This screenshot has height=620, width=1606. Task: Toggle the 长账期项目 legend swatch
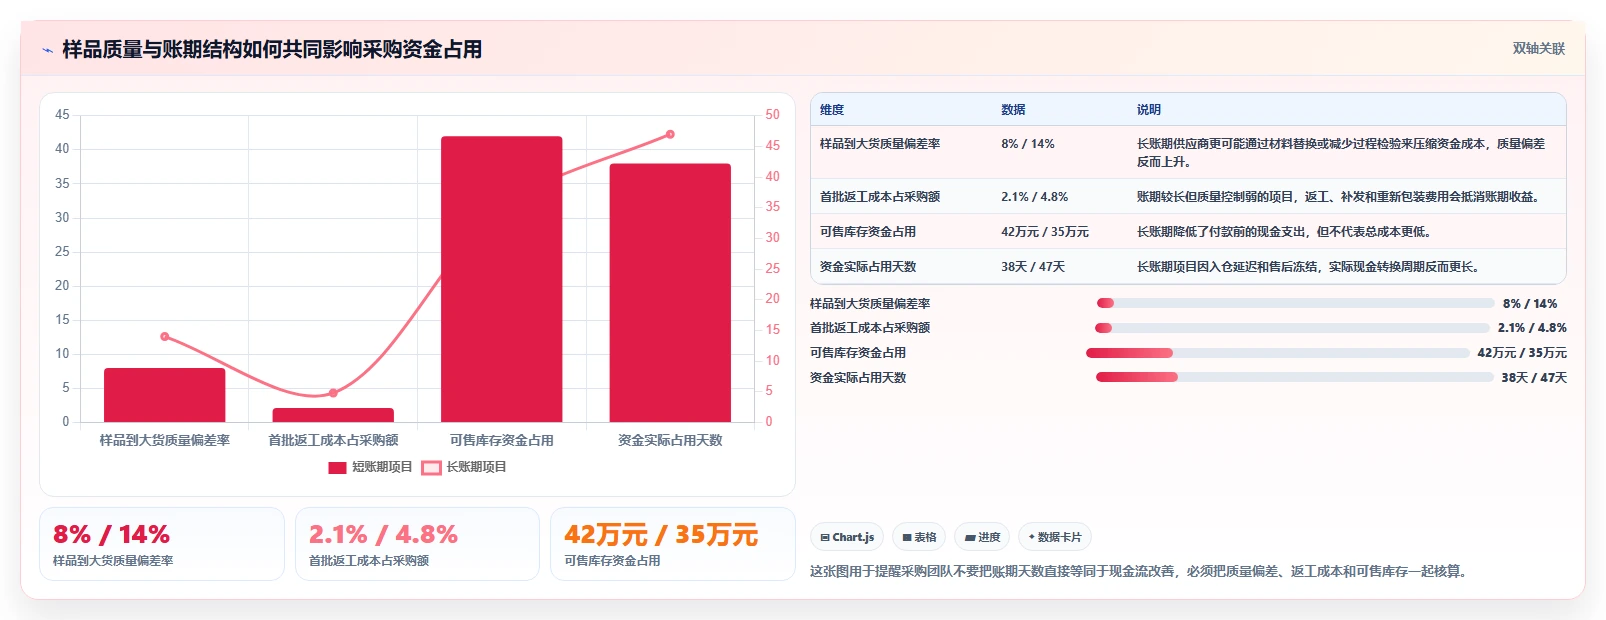tap(431, 467)
